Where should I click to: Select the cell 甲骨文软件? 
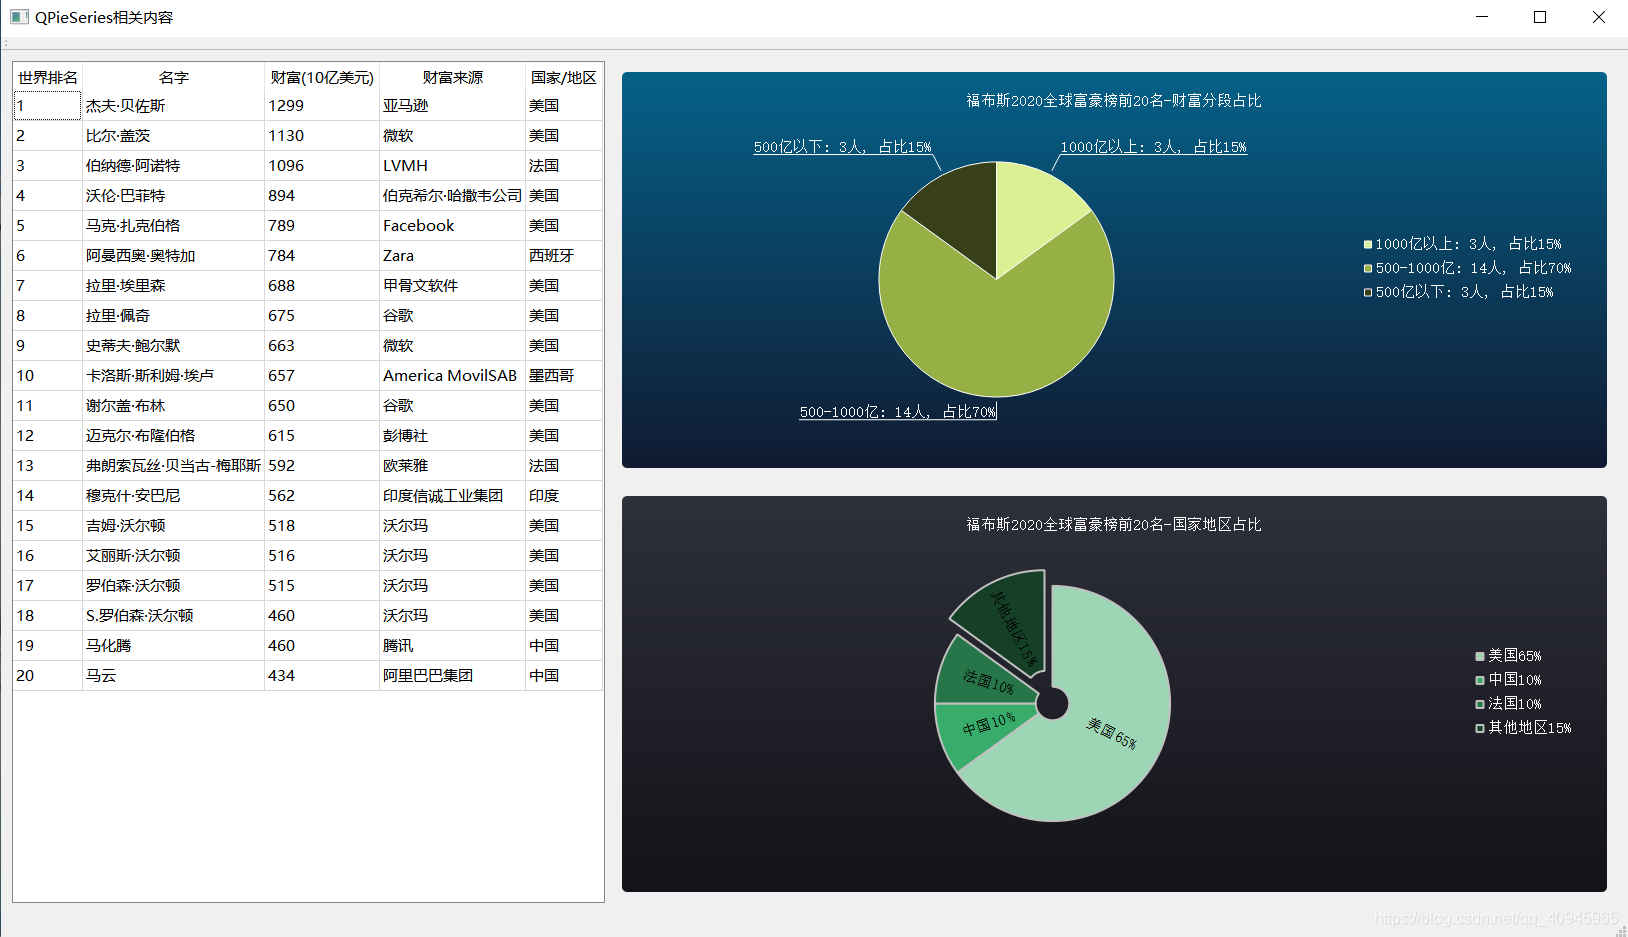(x=453, y=286)
